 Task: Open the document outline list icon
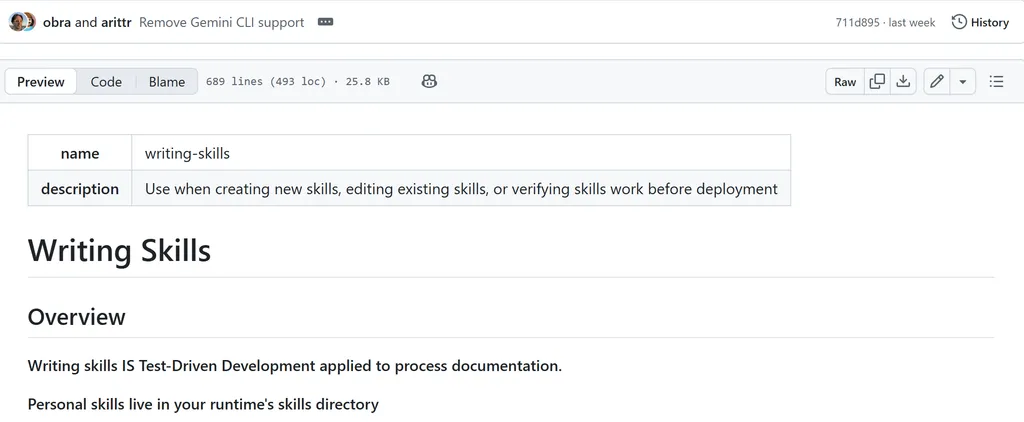point(996,82)
